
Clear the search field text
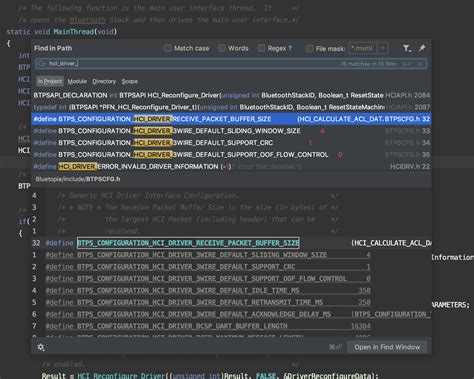(421, 64)
